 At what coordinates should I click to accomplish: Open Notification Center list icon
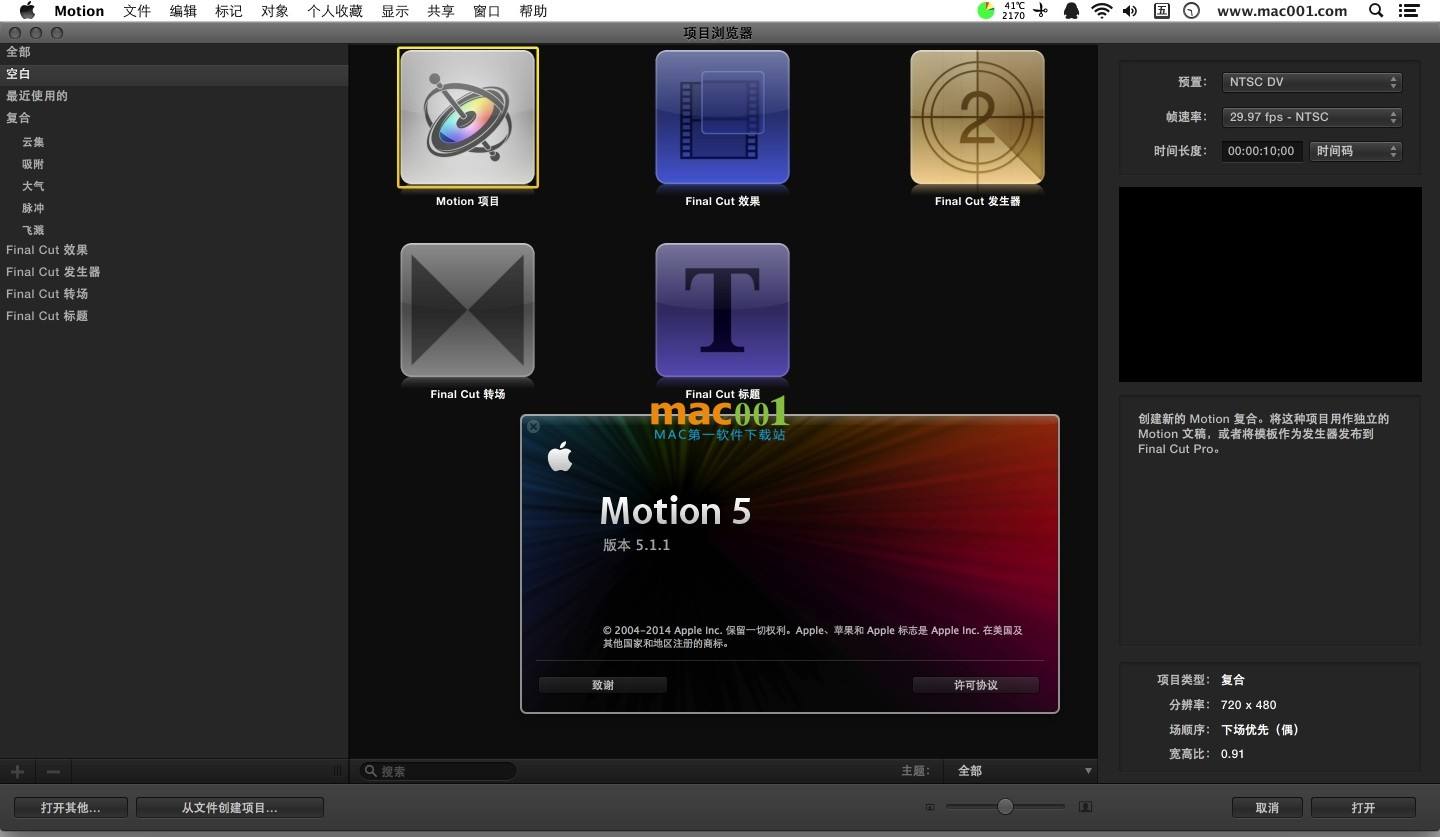click(x=1409, y=11)
